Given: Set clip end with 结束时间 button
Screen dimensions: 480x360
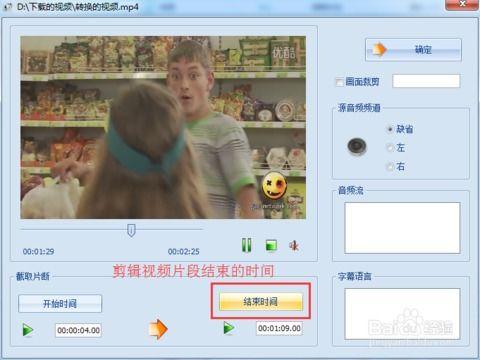Looking at the screenshot, I should click(261, 302).
